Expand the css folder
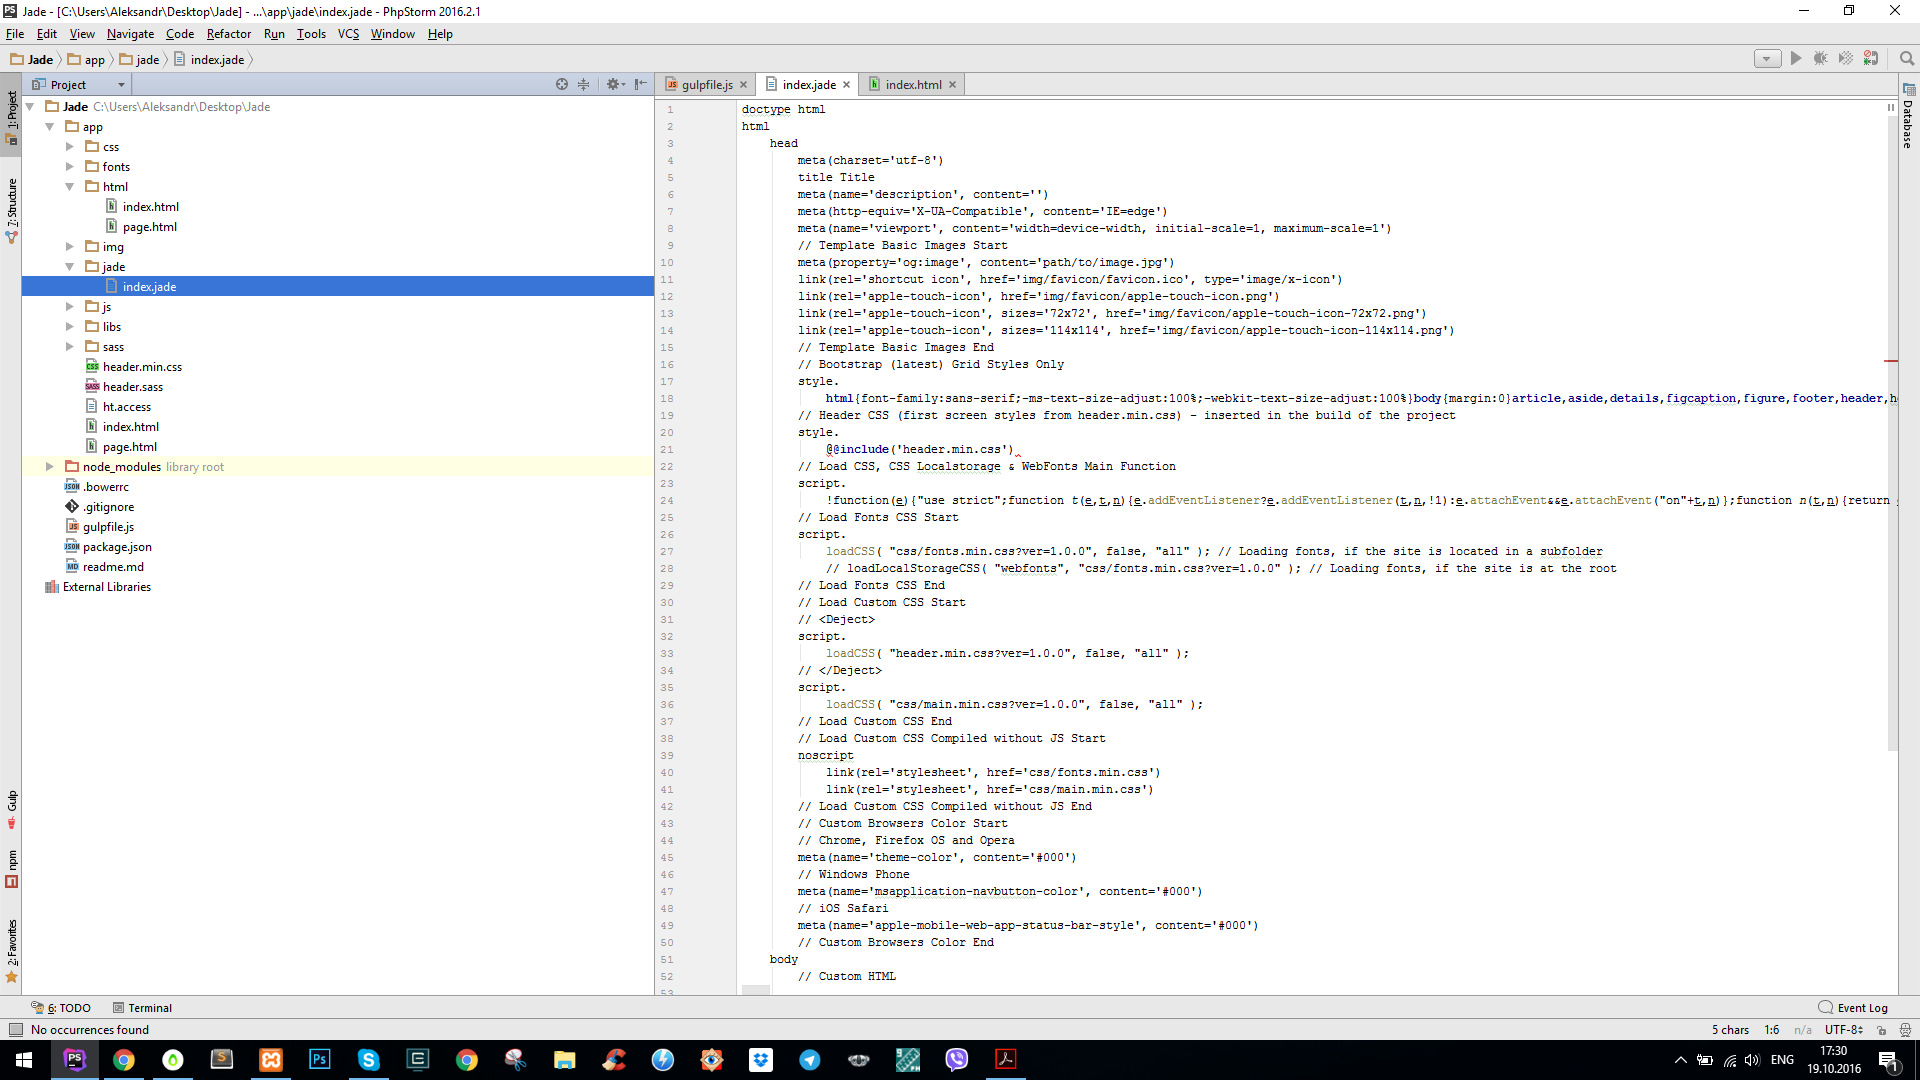1920x1080 pixels. (70, 147)
